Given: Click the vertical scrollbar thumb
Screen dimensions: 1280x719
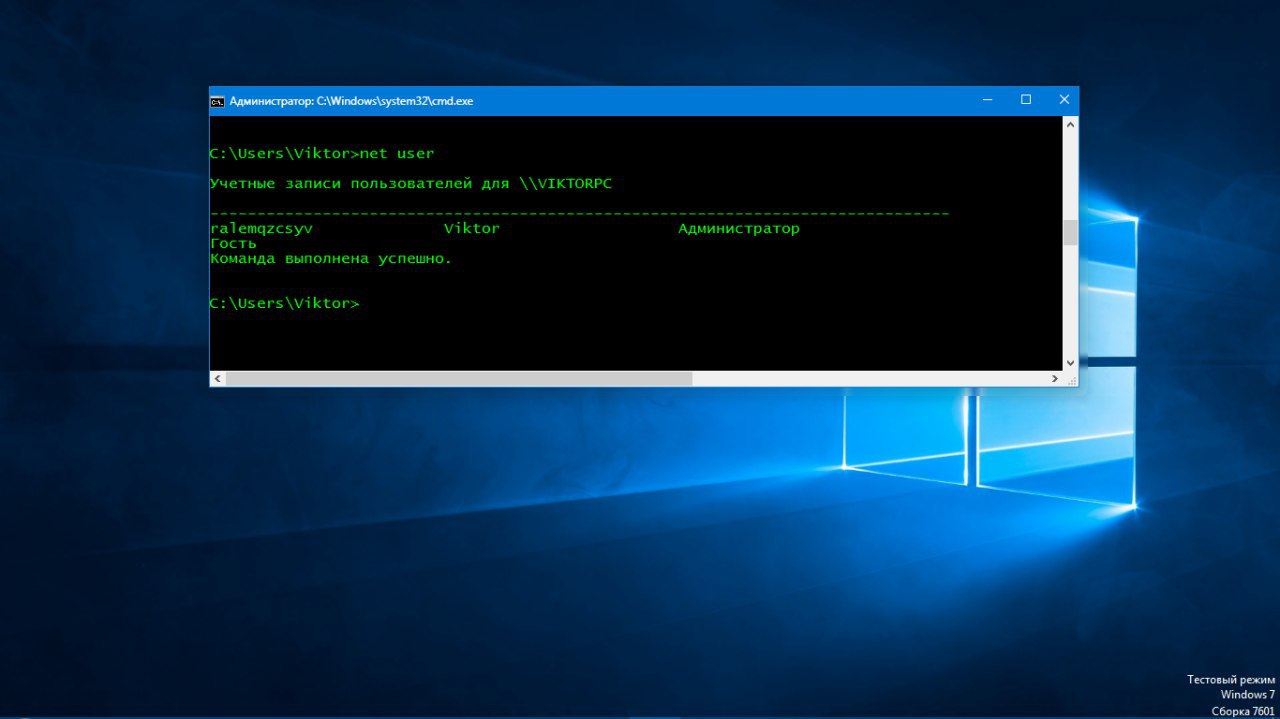Looking at the screenshot, I should 1070,232.
